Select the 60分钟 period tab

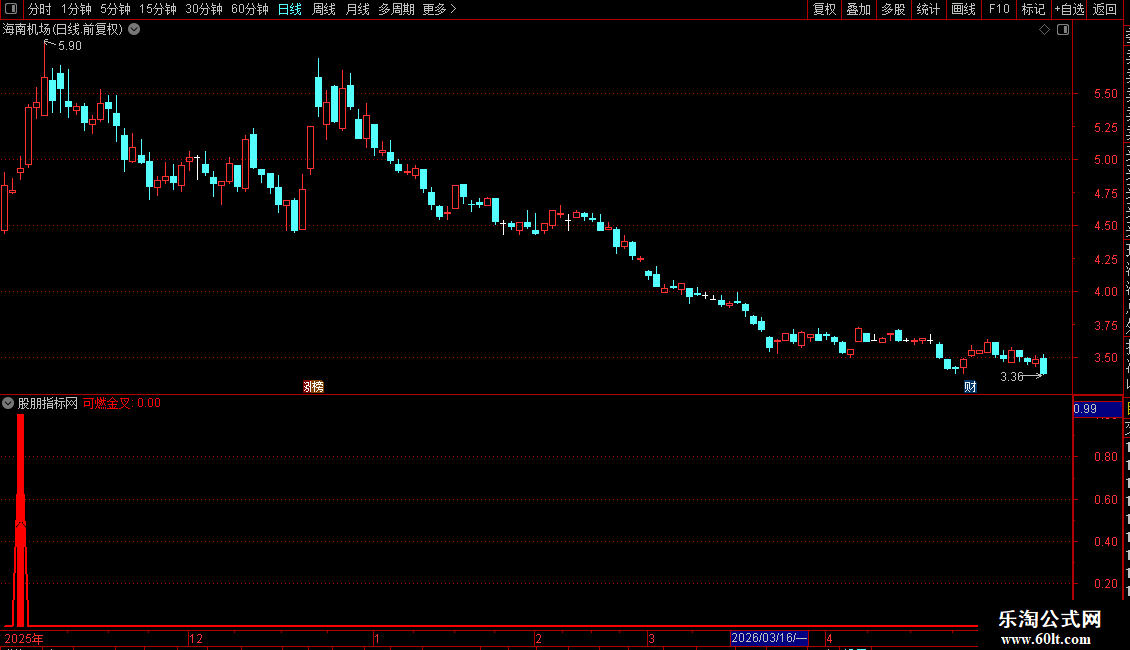[250, 9]
